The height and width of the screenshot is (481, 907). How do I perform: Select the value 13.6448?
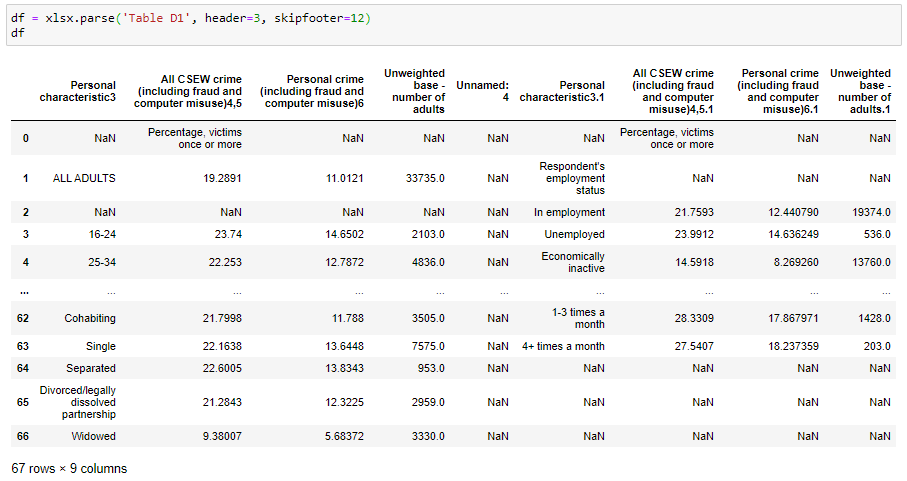pos(344,346)
